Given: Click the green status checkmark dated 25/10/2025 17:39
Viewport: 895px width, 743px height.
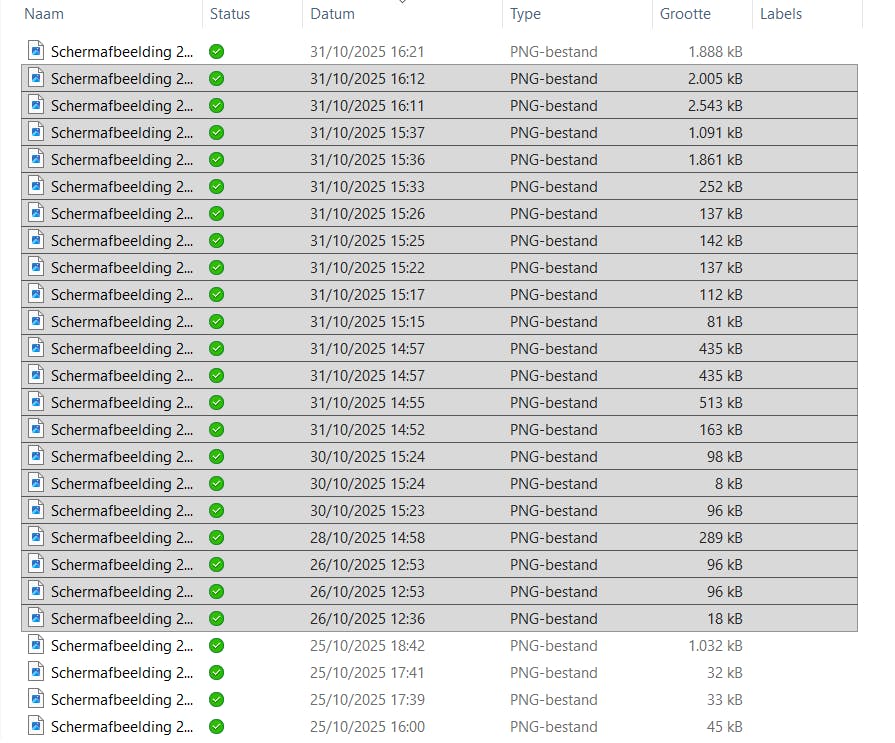Looking at the screenshot, I should tap(216, 700).
